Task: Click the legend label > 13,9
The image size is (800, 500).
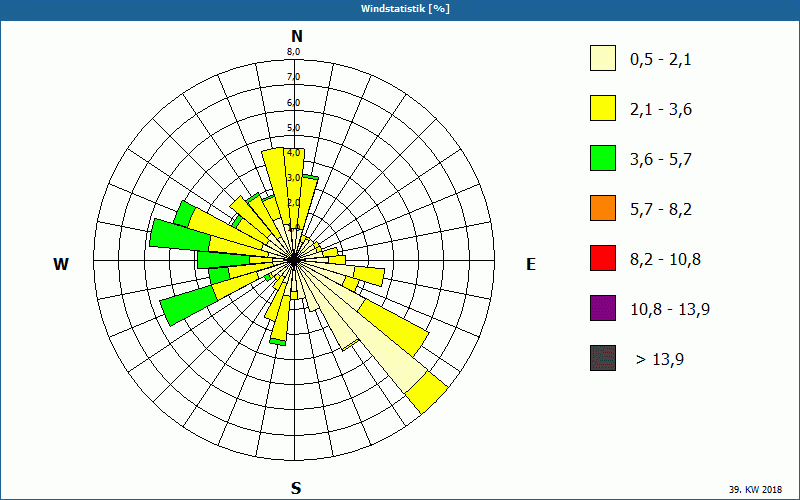Action: 660,360
